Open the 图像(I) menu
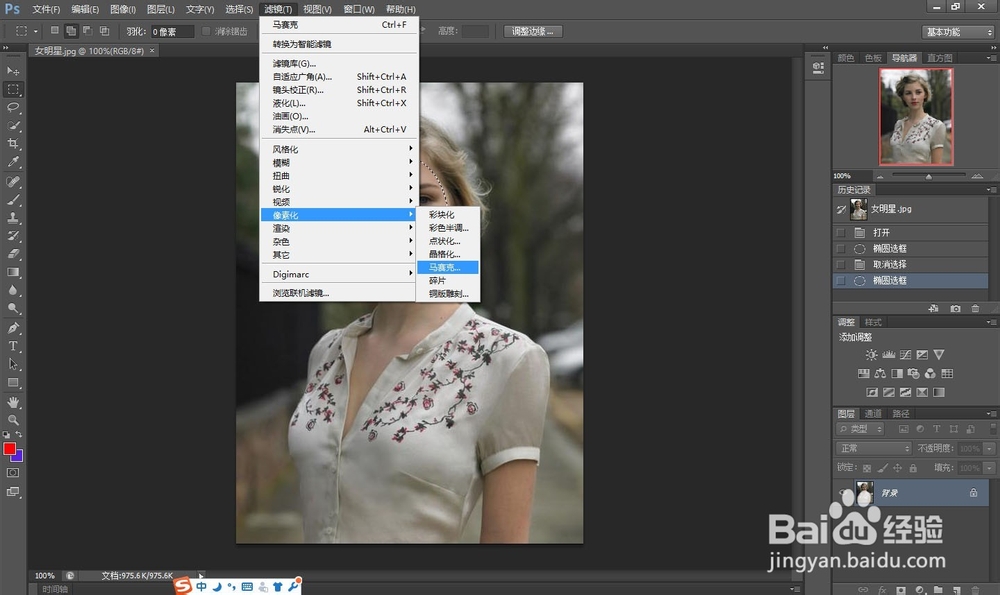The image size is (1000, 595). click(x=122, y=10)
